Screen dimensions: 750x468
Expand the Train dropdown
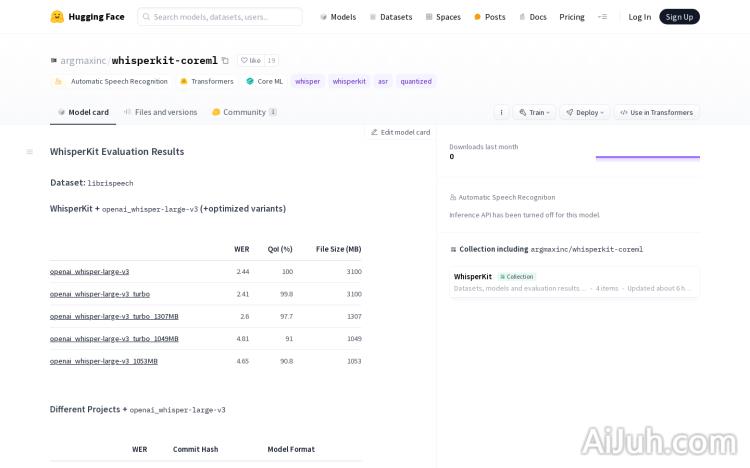pyautogui.click(x=533, y=112)
